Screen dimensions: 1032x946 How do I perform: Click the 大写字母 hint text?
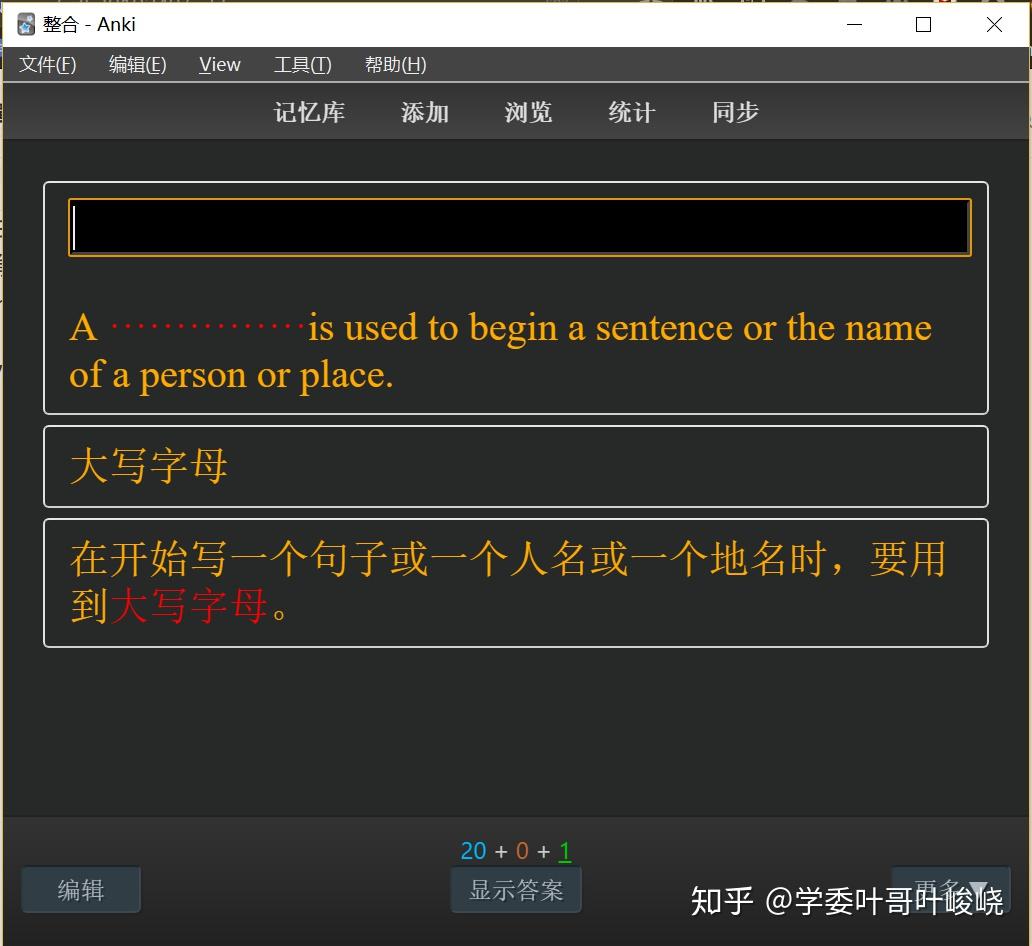[x=149, y=466]
